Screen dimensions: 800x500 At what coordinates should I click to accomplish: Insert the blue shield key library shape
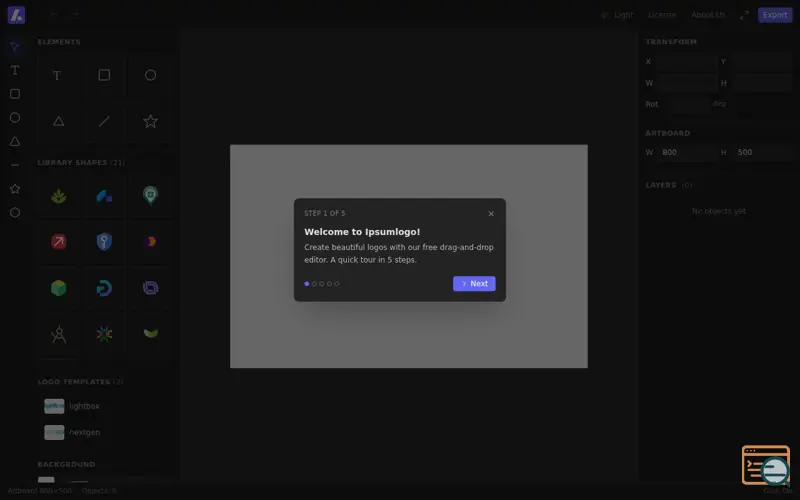[x=104, y=242]
